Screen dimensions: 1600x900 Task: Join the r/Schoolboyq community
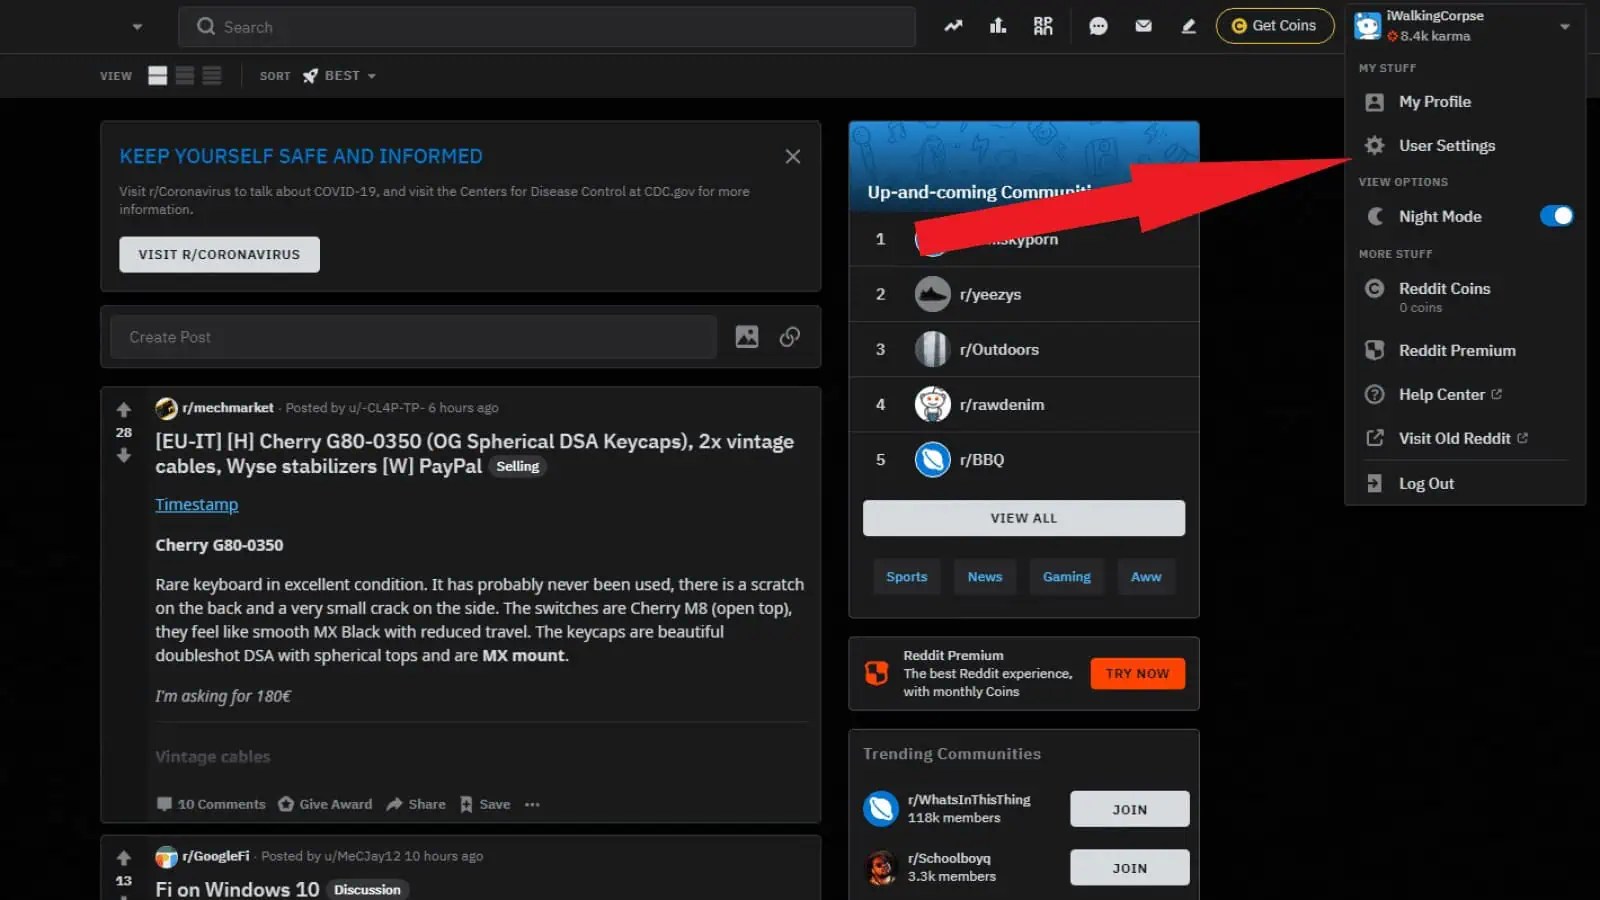(1129, 867)
